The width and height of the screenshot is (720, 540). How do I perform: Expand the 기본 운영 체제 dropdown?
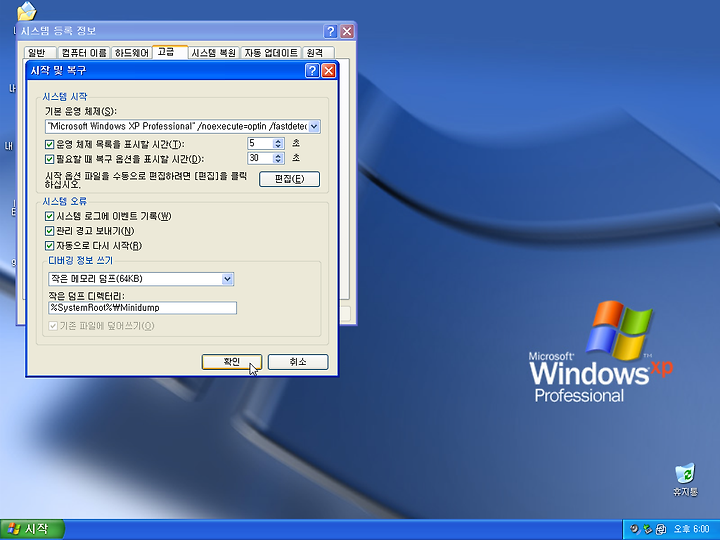pyautogui.click(x=314, y=126)
